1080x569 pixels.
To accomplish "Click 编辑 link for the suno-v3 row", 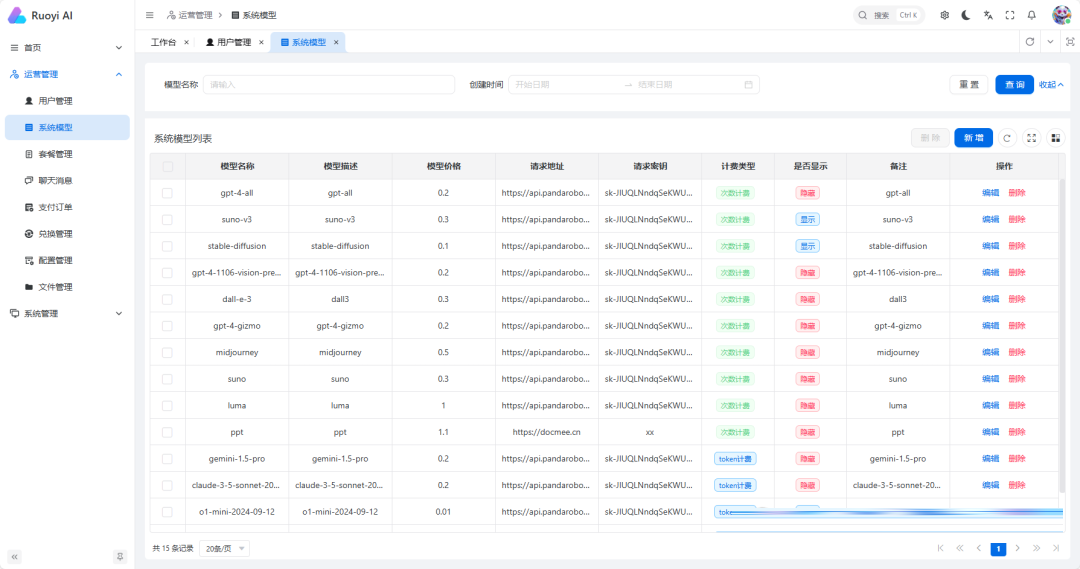I will (990, 219).
